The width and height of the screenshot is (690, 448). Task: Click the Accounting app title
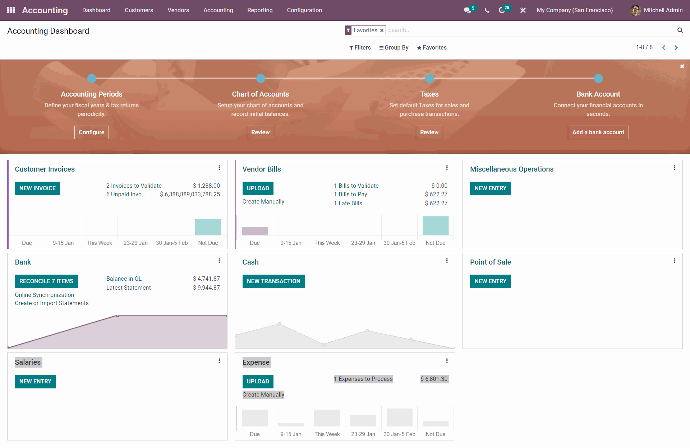pos(45,10)
